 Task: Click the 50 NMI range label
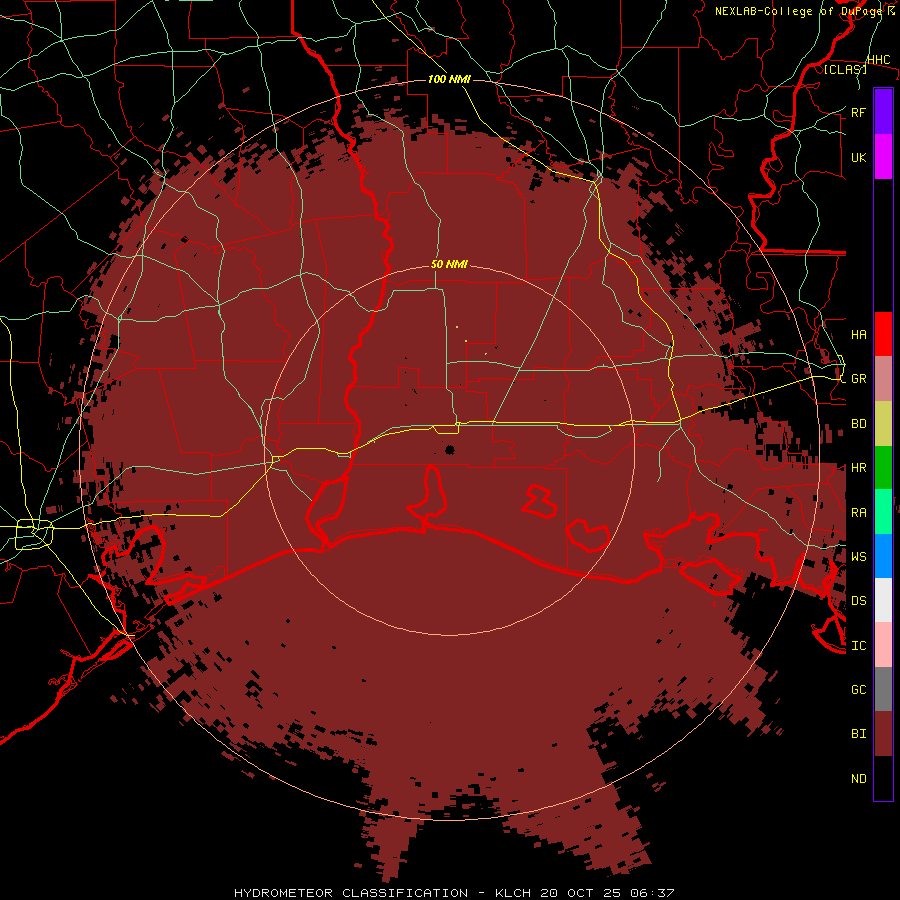[x=449, y=264]
